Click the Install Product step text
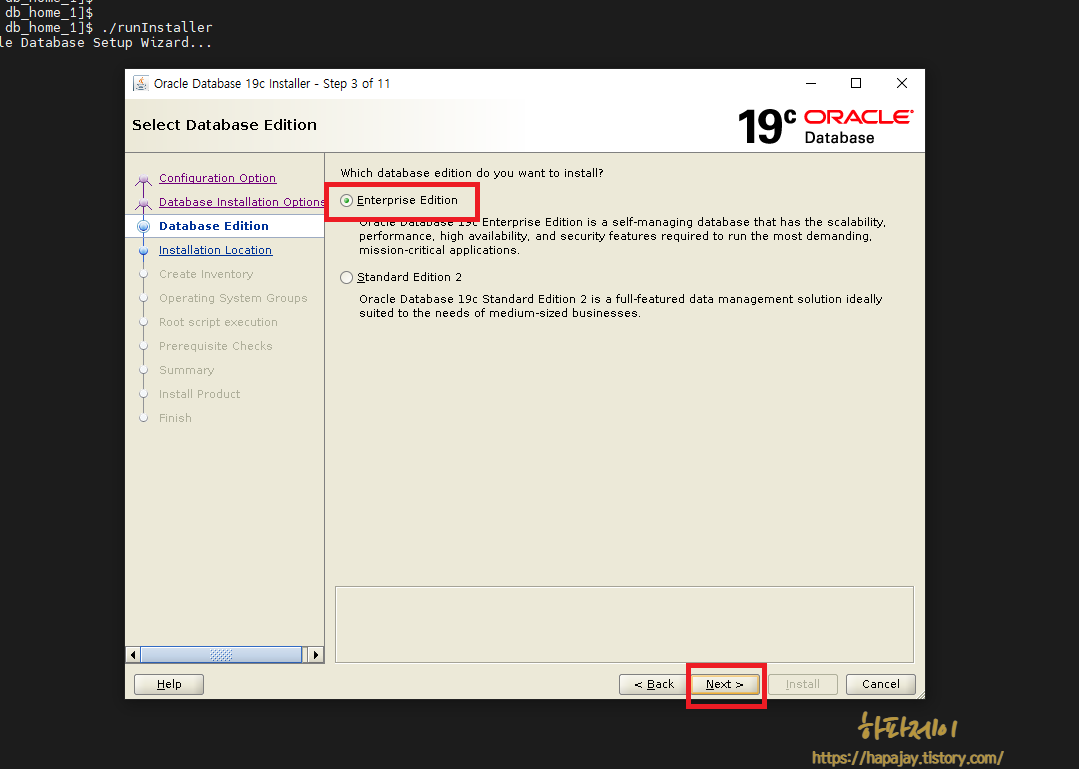Viewport: 1079px width, 769px height. [200, 394]
